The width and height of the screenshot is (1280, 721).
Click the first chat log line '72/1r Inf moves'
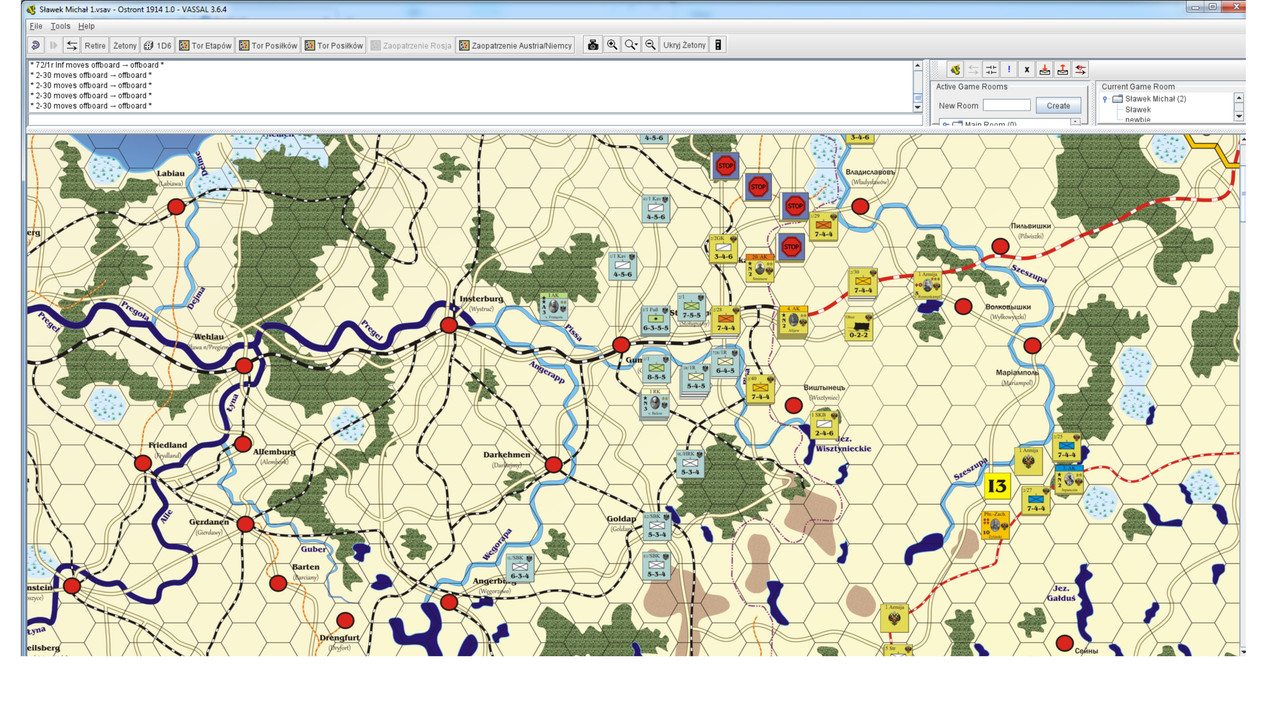coord(97,65)
